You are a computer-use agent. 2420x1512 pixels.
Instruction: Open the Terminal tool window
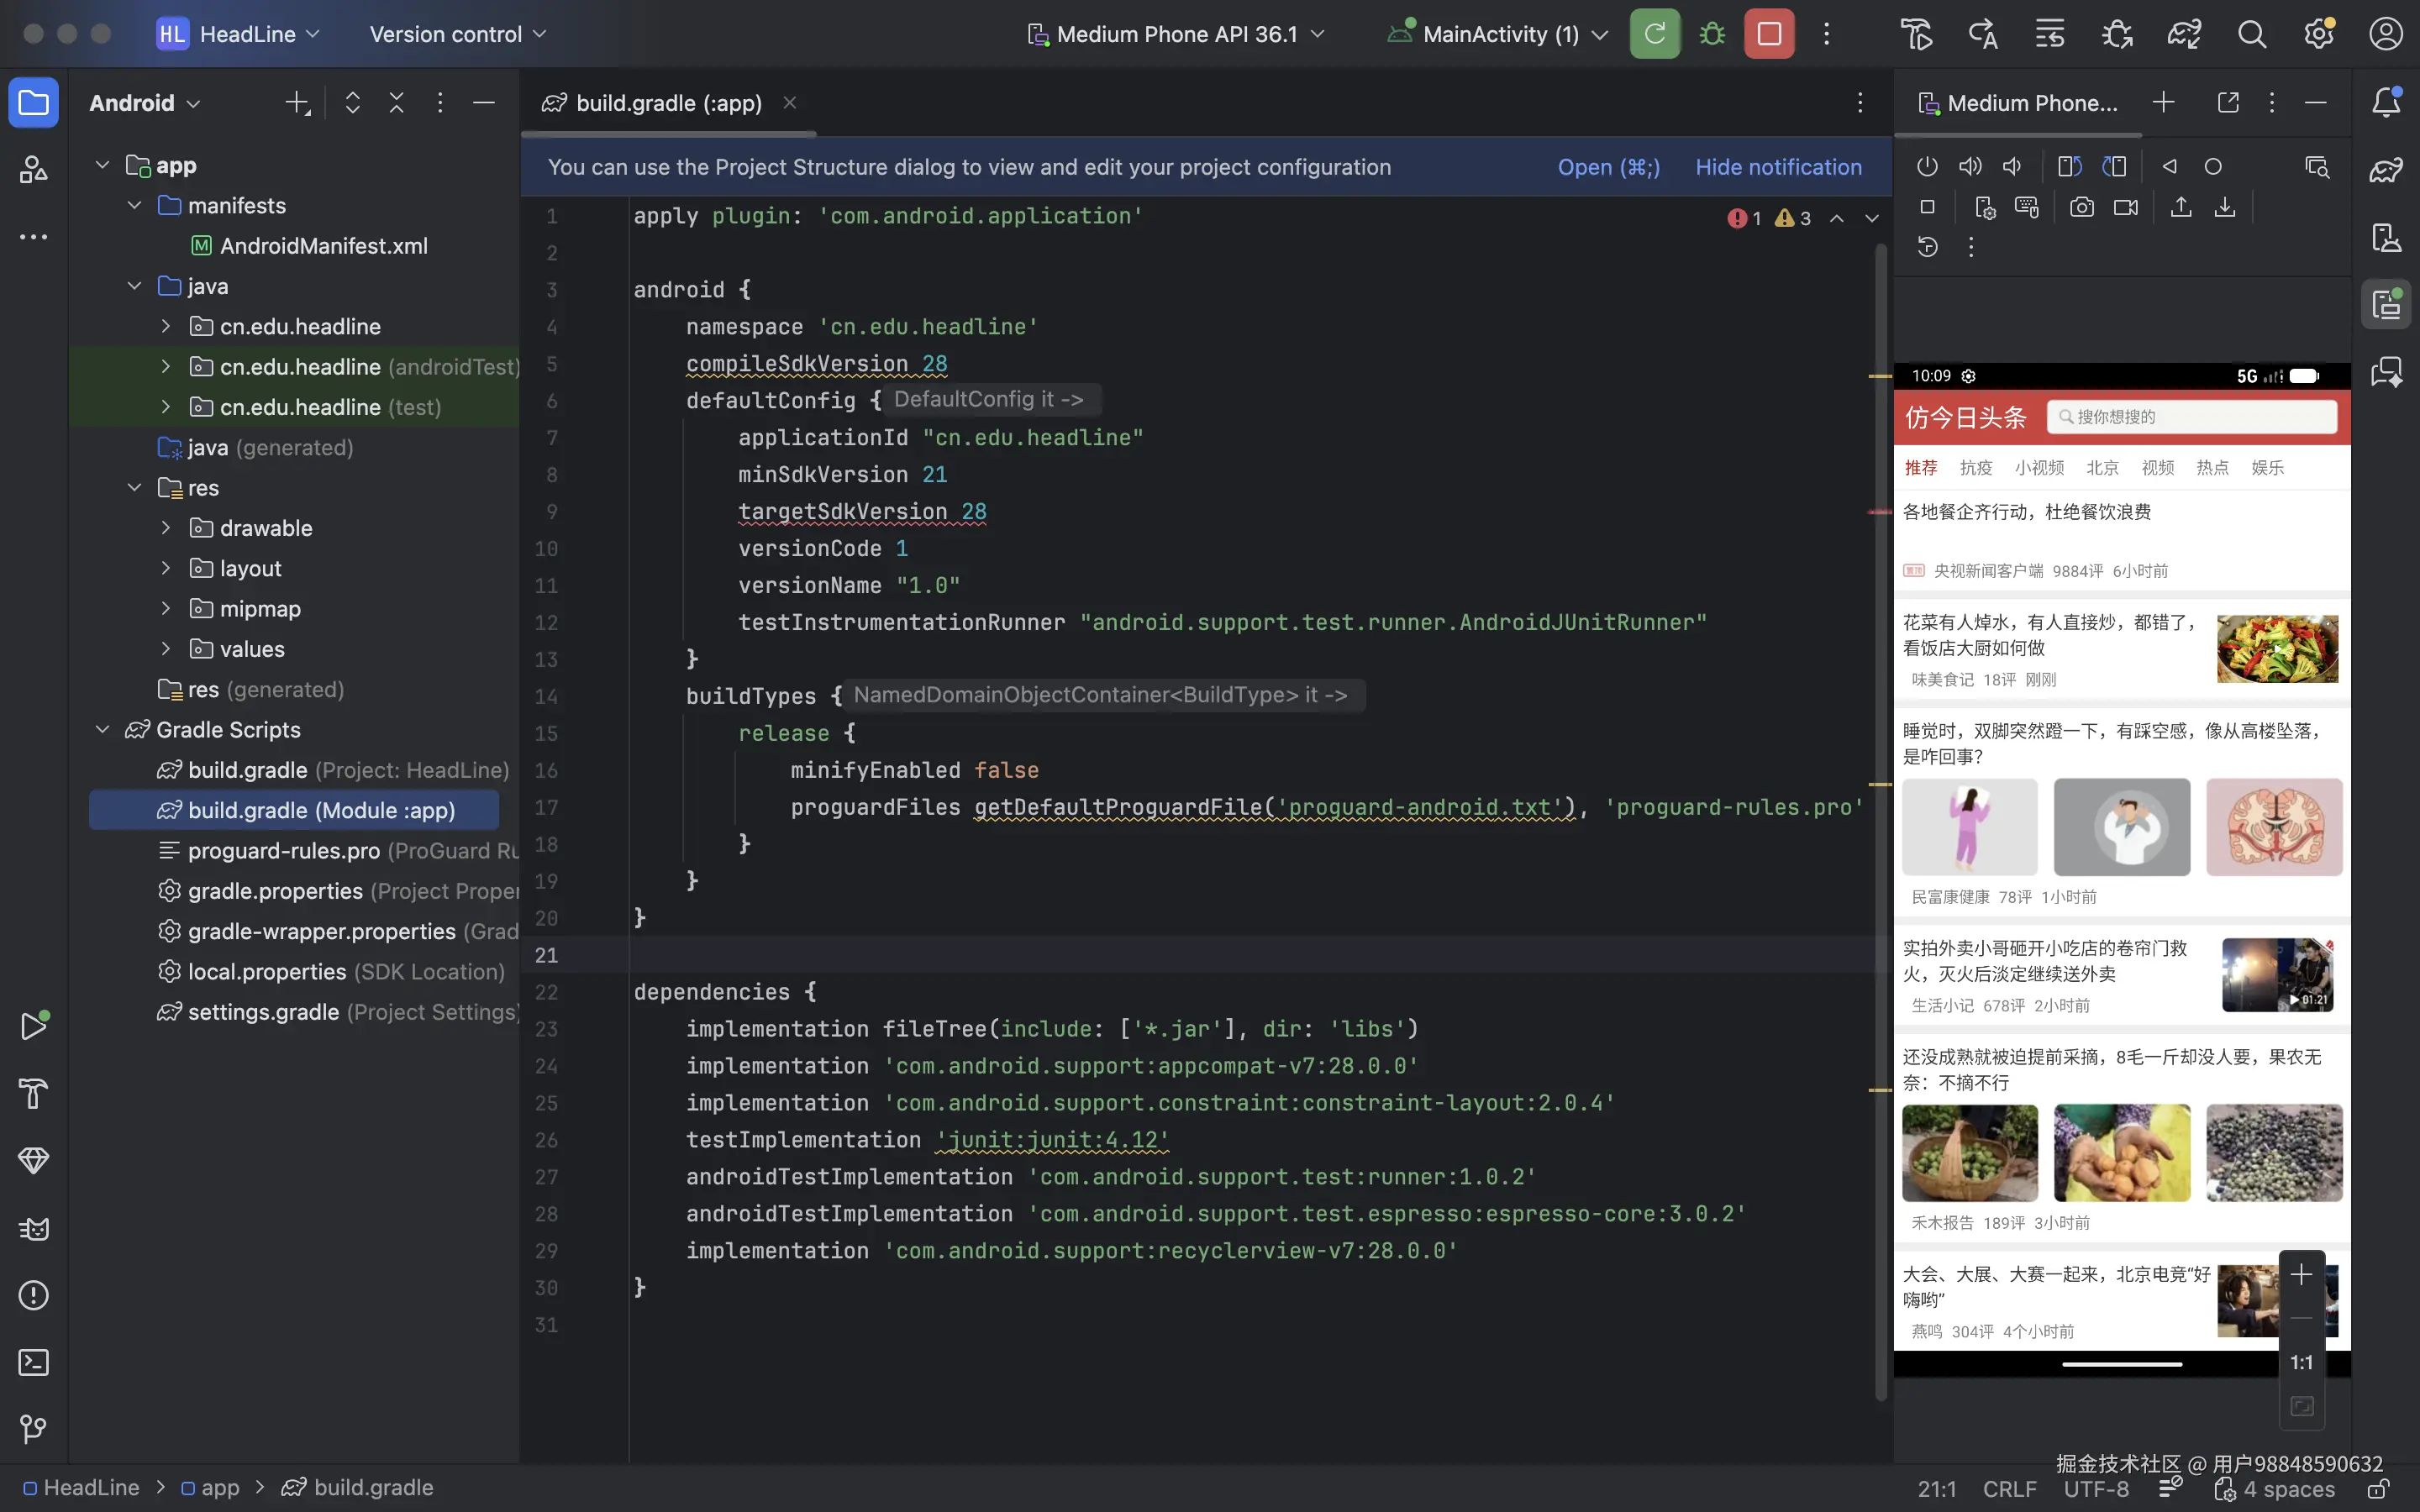(33, 1362)
